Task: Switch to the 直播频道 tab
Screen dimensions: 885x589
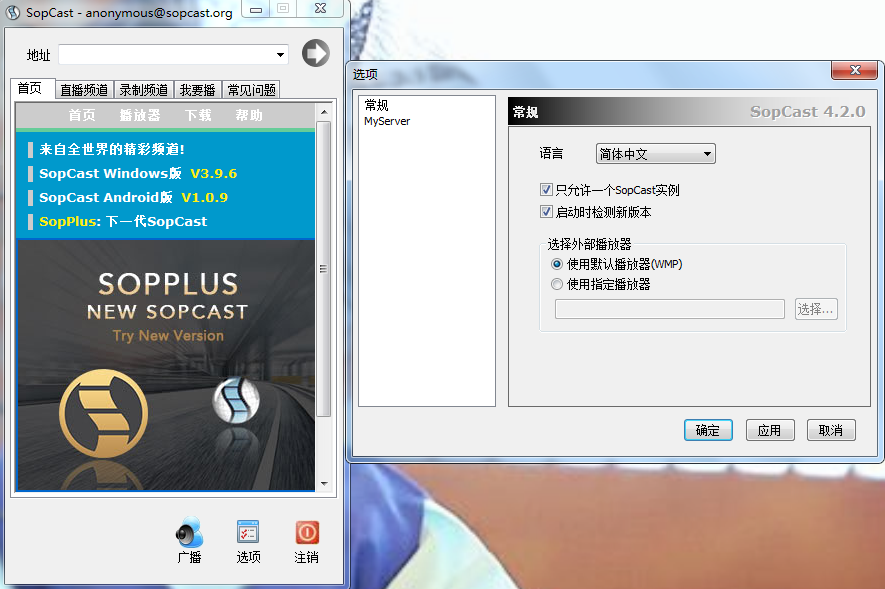Action: 84,90
